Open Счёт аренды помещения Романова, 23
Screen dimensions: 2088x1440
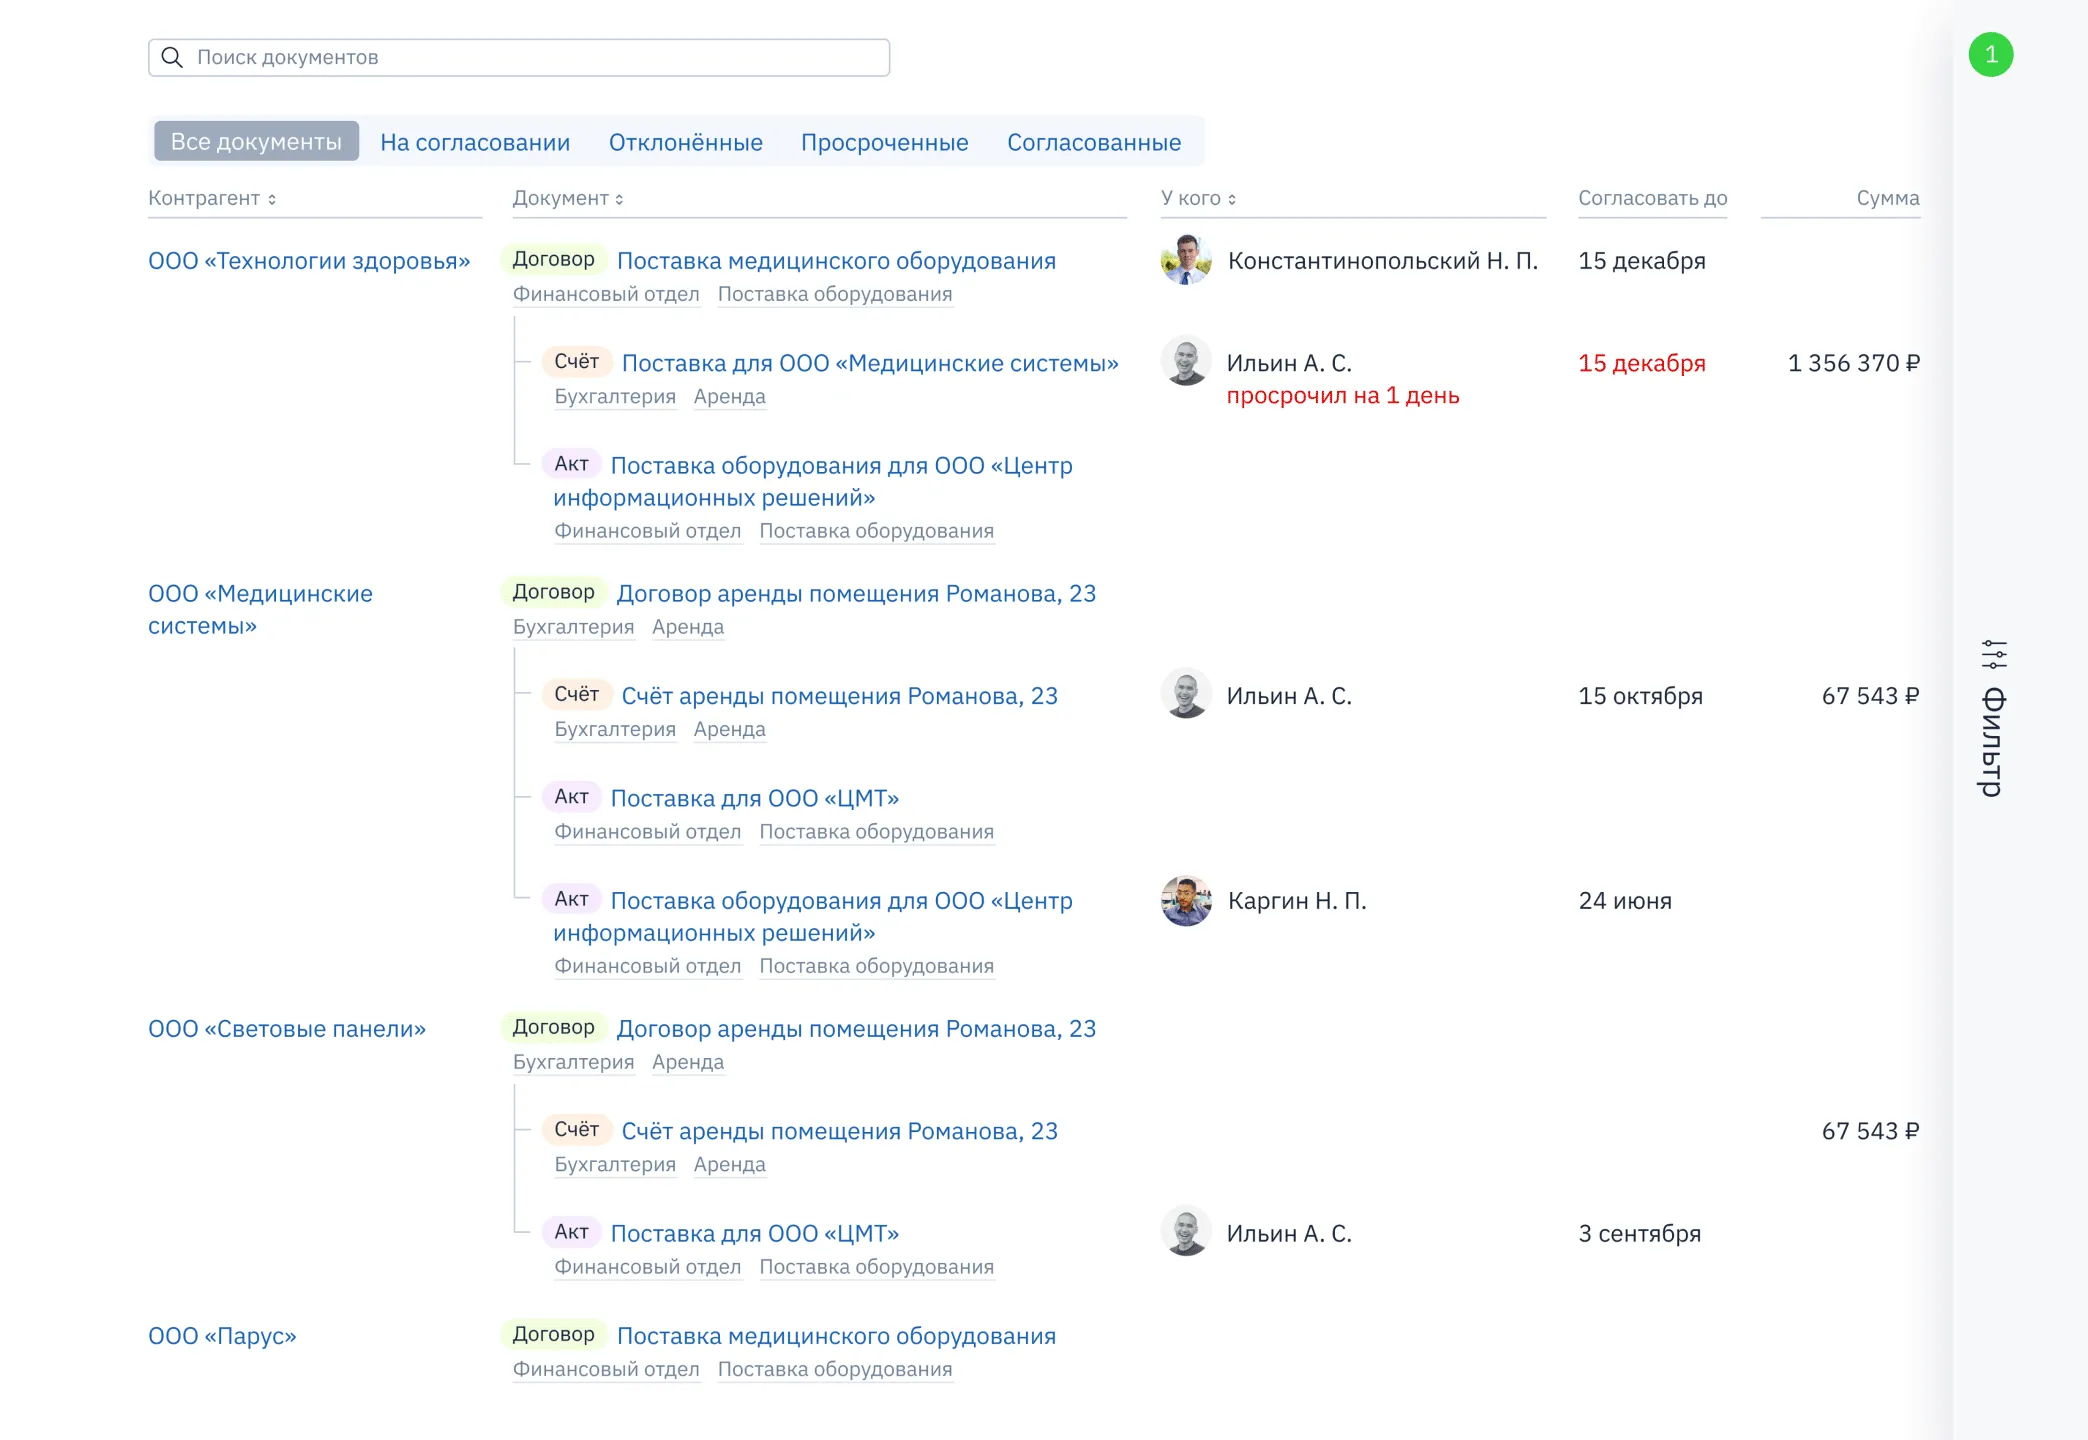[840, 696]
